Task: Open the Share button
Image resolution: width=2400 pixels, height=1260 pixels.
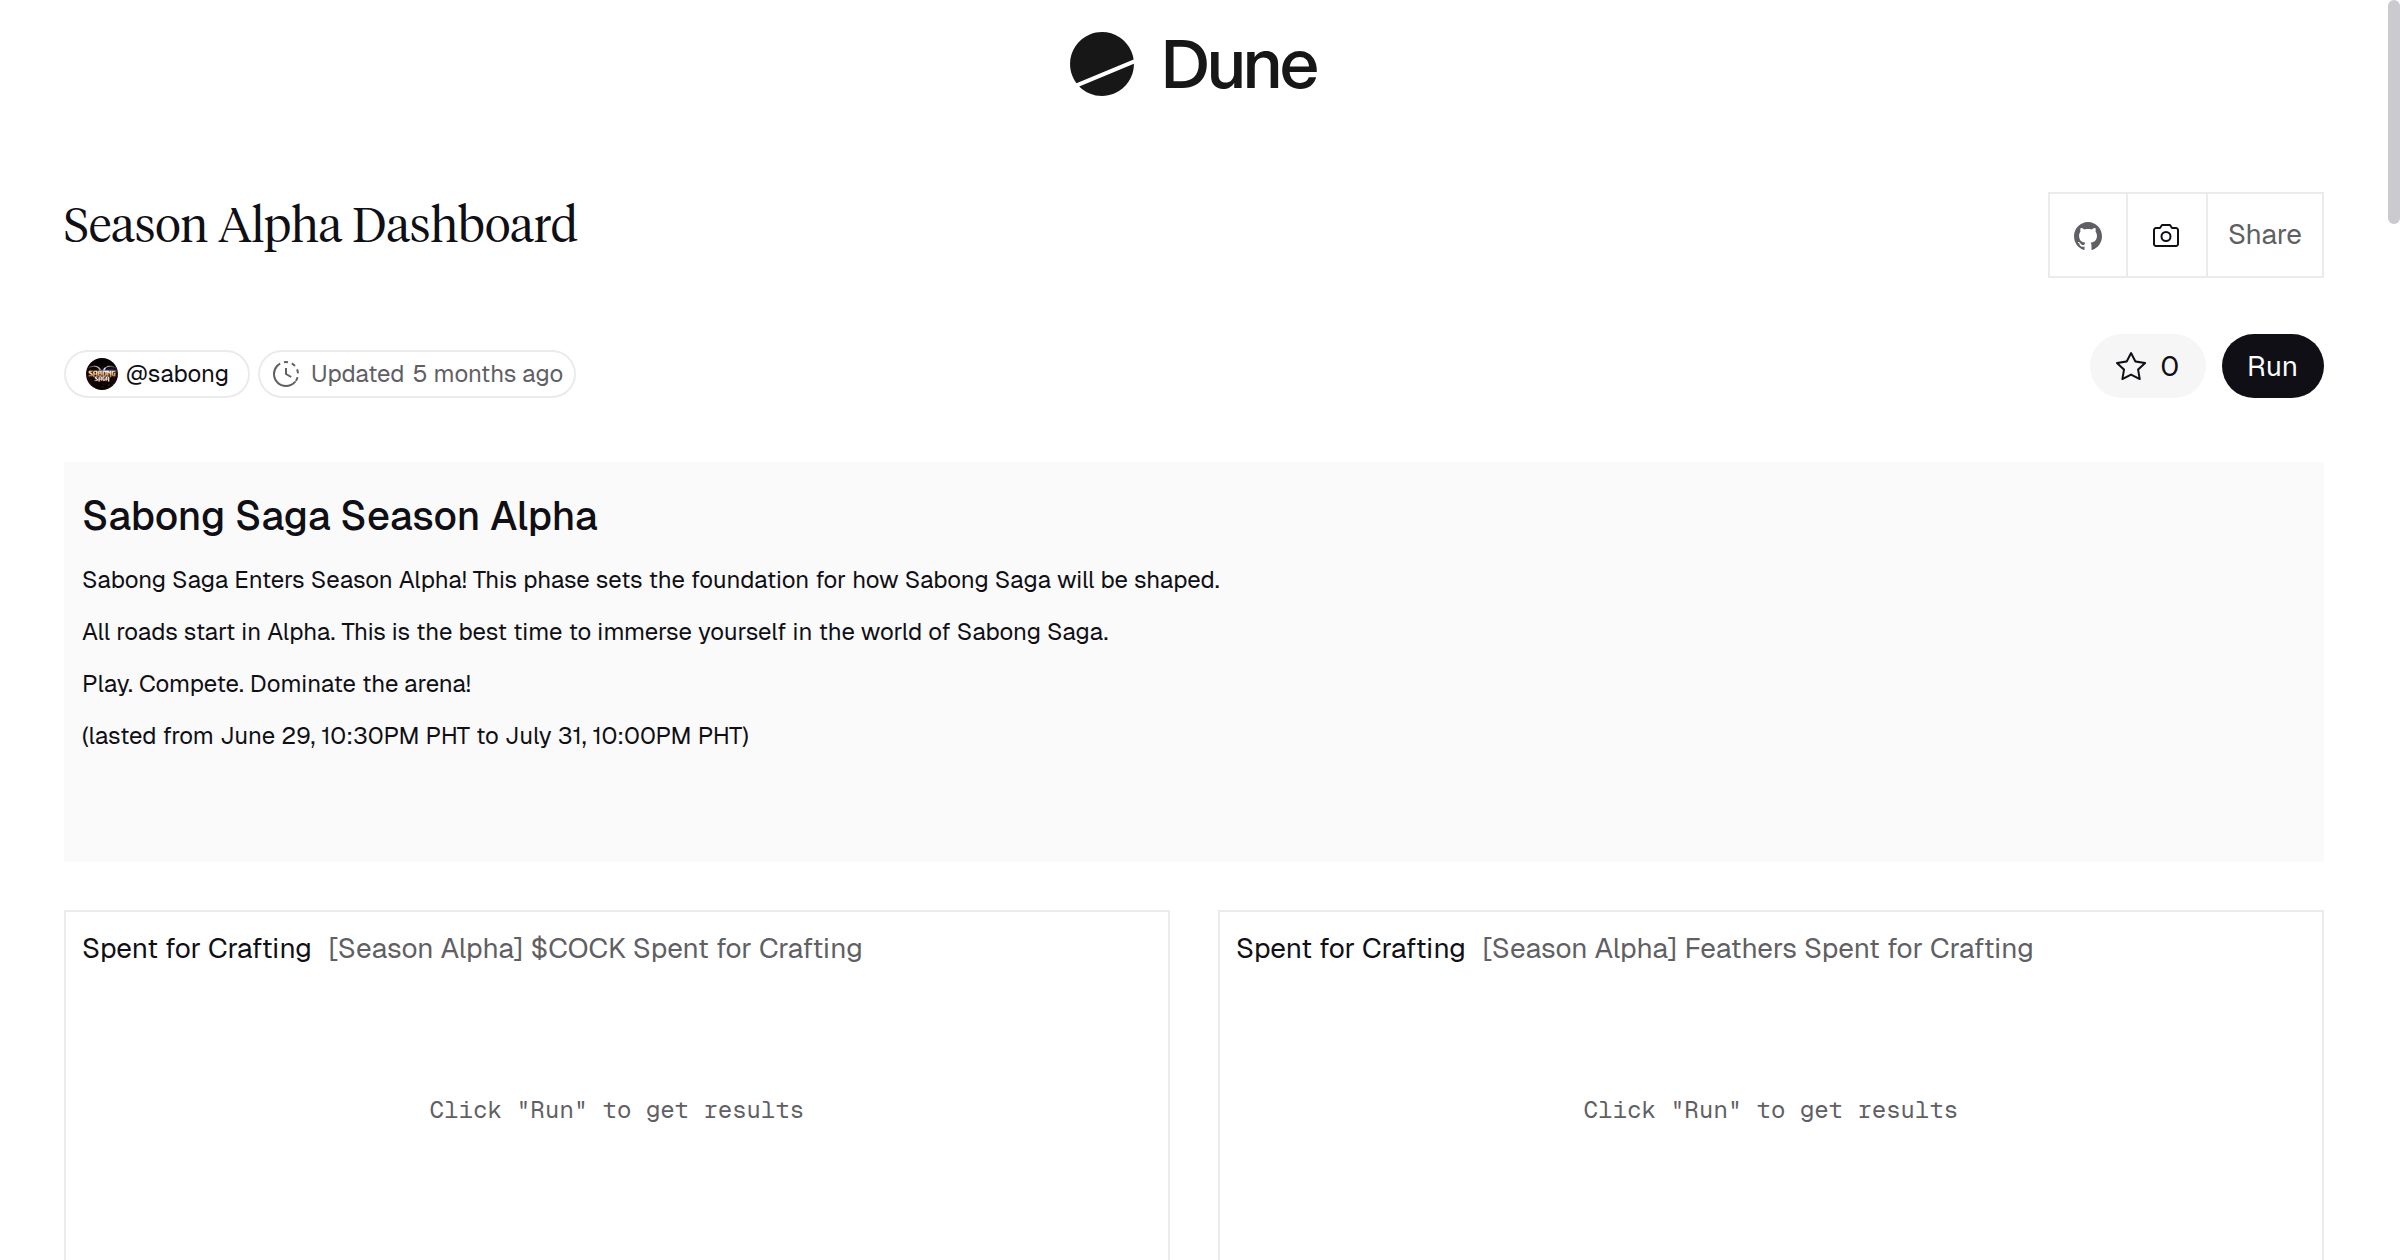Action: [2264, 235]
